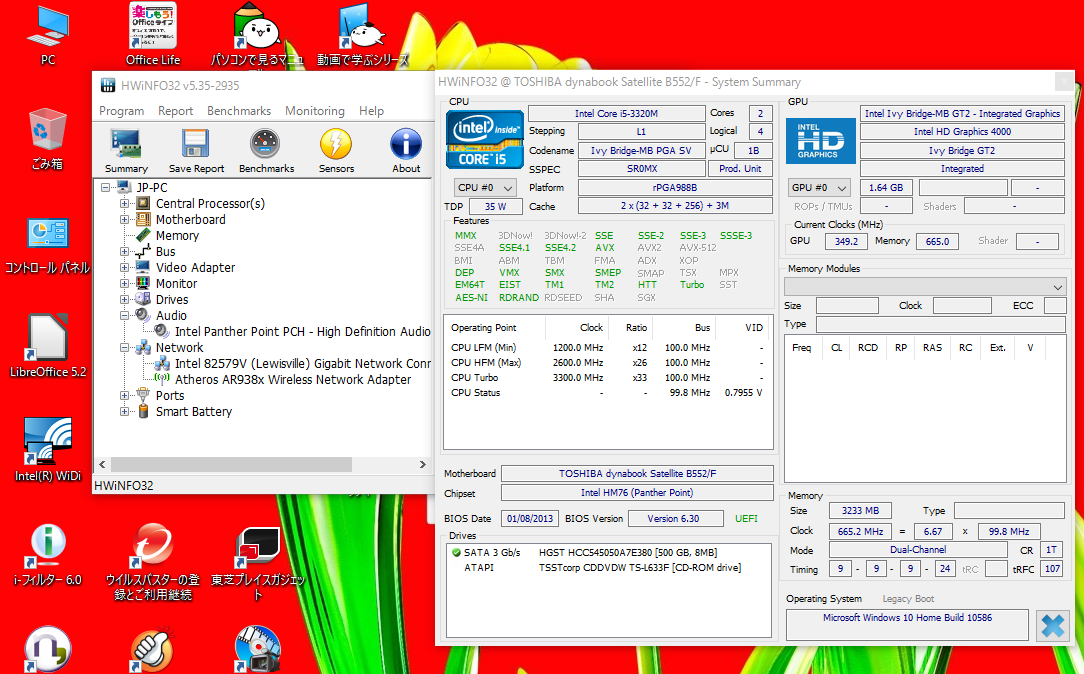
Task: Open the Sensors lightning icon
Action: pyautogui.click(x=336, y=150)
